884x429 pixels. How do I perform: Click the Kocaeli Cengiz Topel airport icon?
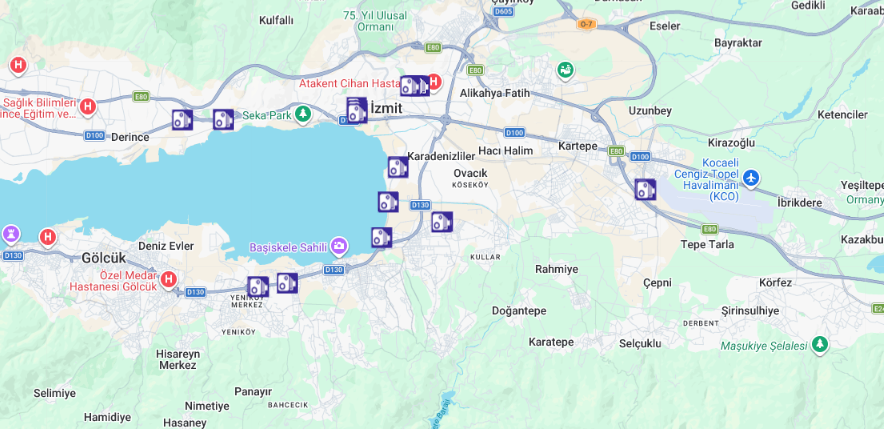(751, 178)
